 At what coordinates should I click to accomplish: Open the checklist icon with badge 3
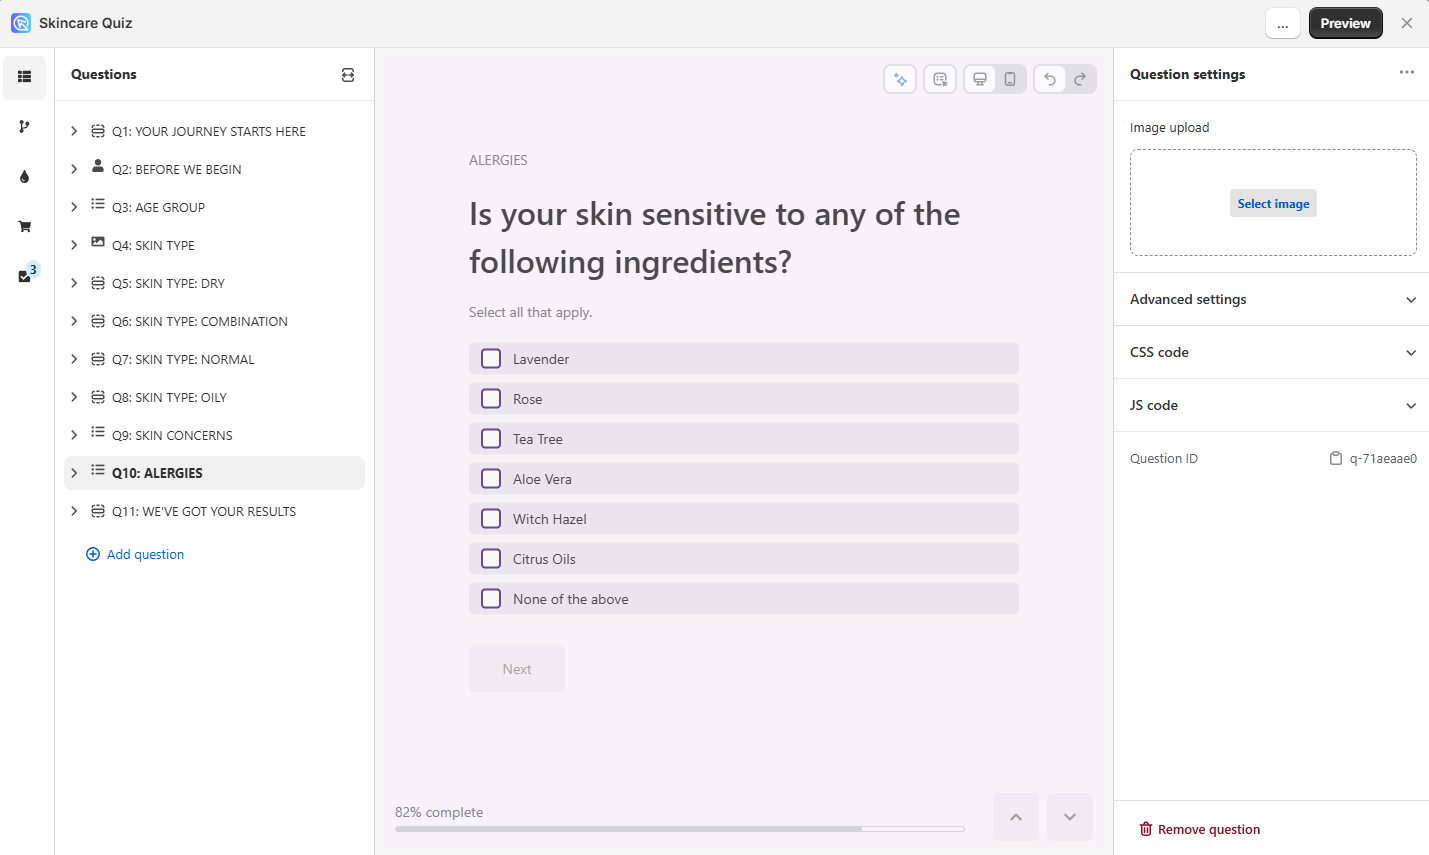(x=25, y=276)
